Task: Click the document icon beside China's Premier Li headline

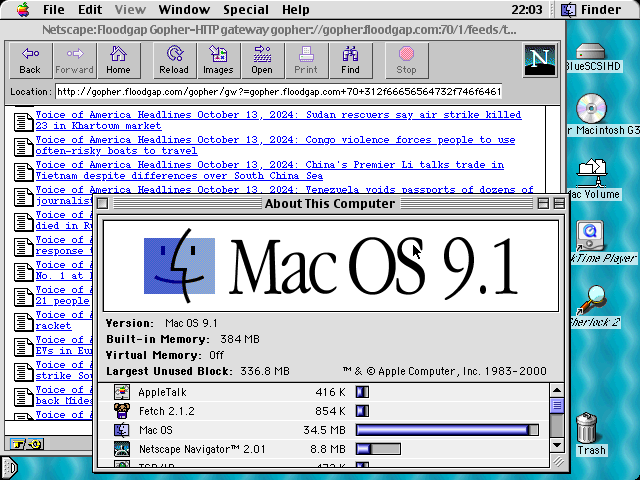Action: [23, 171]
